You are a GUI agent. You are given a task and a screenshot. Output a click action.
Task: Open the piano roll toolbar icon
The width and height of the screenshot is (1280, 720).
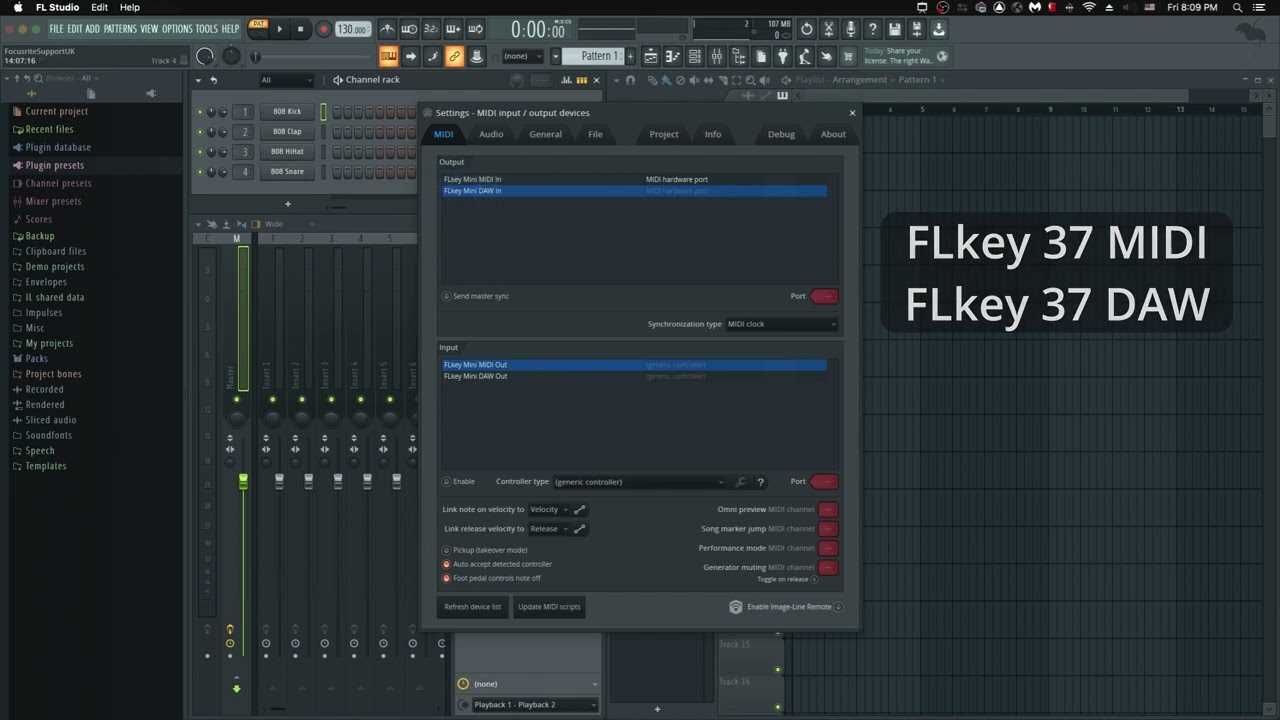coord(672,56)
